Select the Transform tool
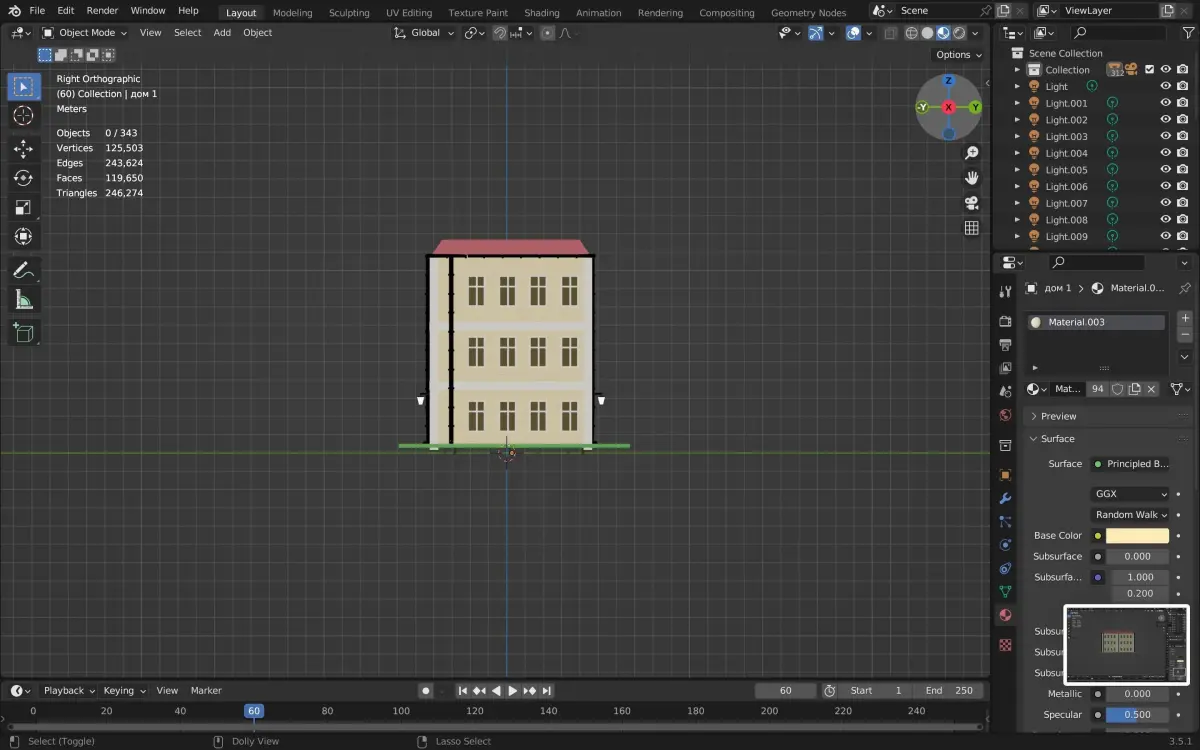1200x750 pixels. click(x=23, y=237)
